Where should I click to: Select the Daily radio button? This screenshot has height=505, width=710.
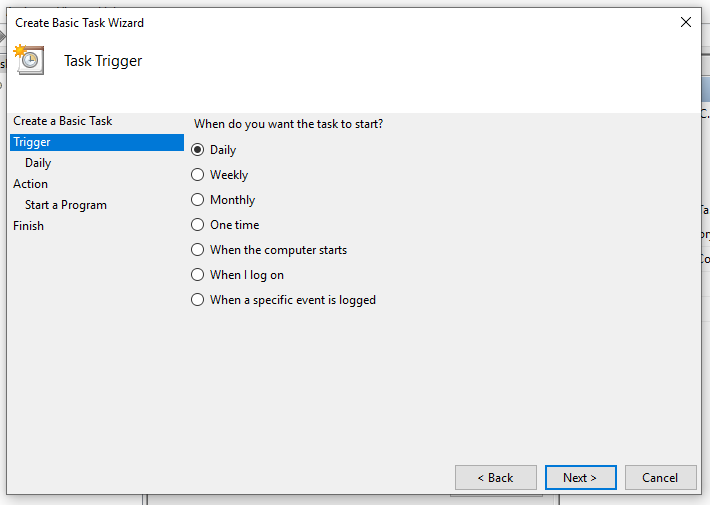point(197,149)
